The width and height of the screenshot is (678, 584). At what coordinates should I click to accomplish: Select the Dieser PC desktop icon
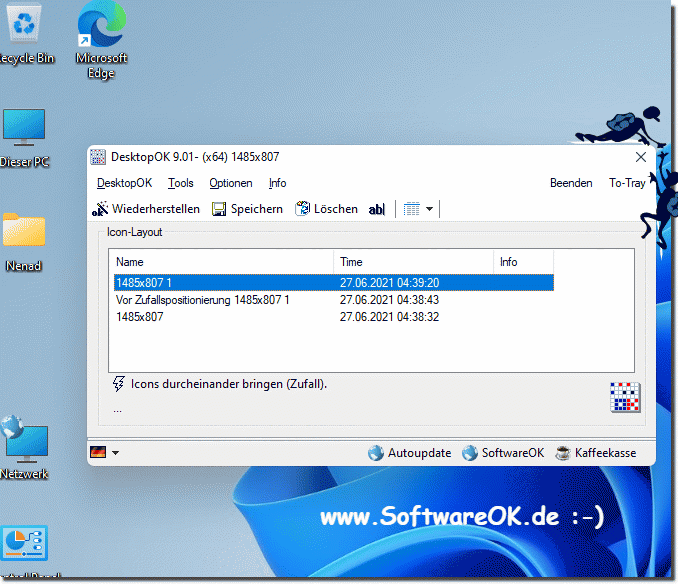24,127
